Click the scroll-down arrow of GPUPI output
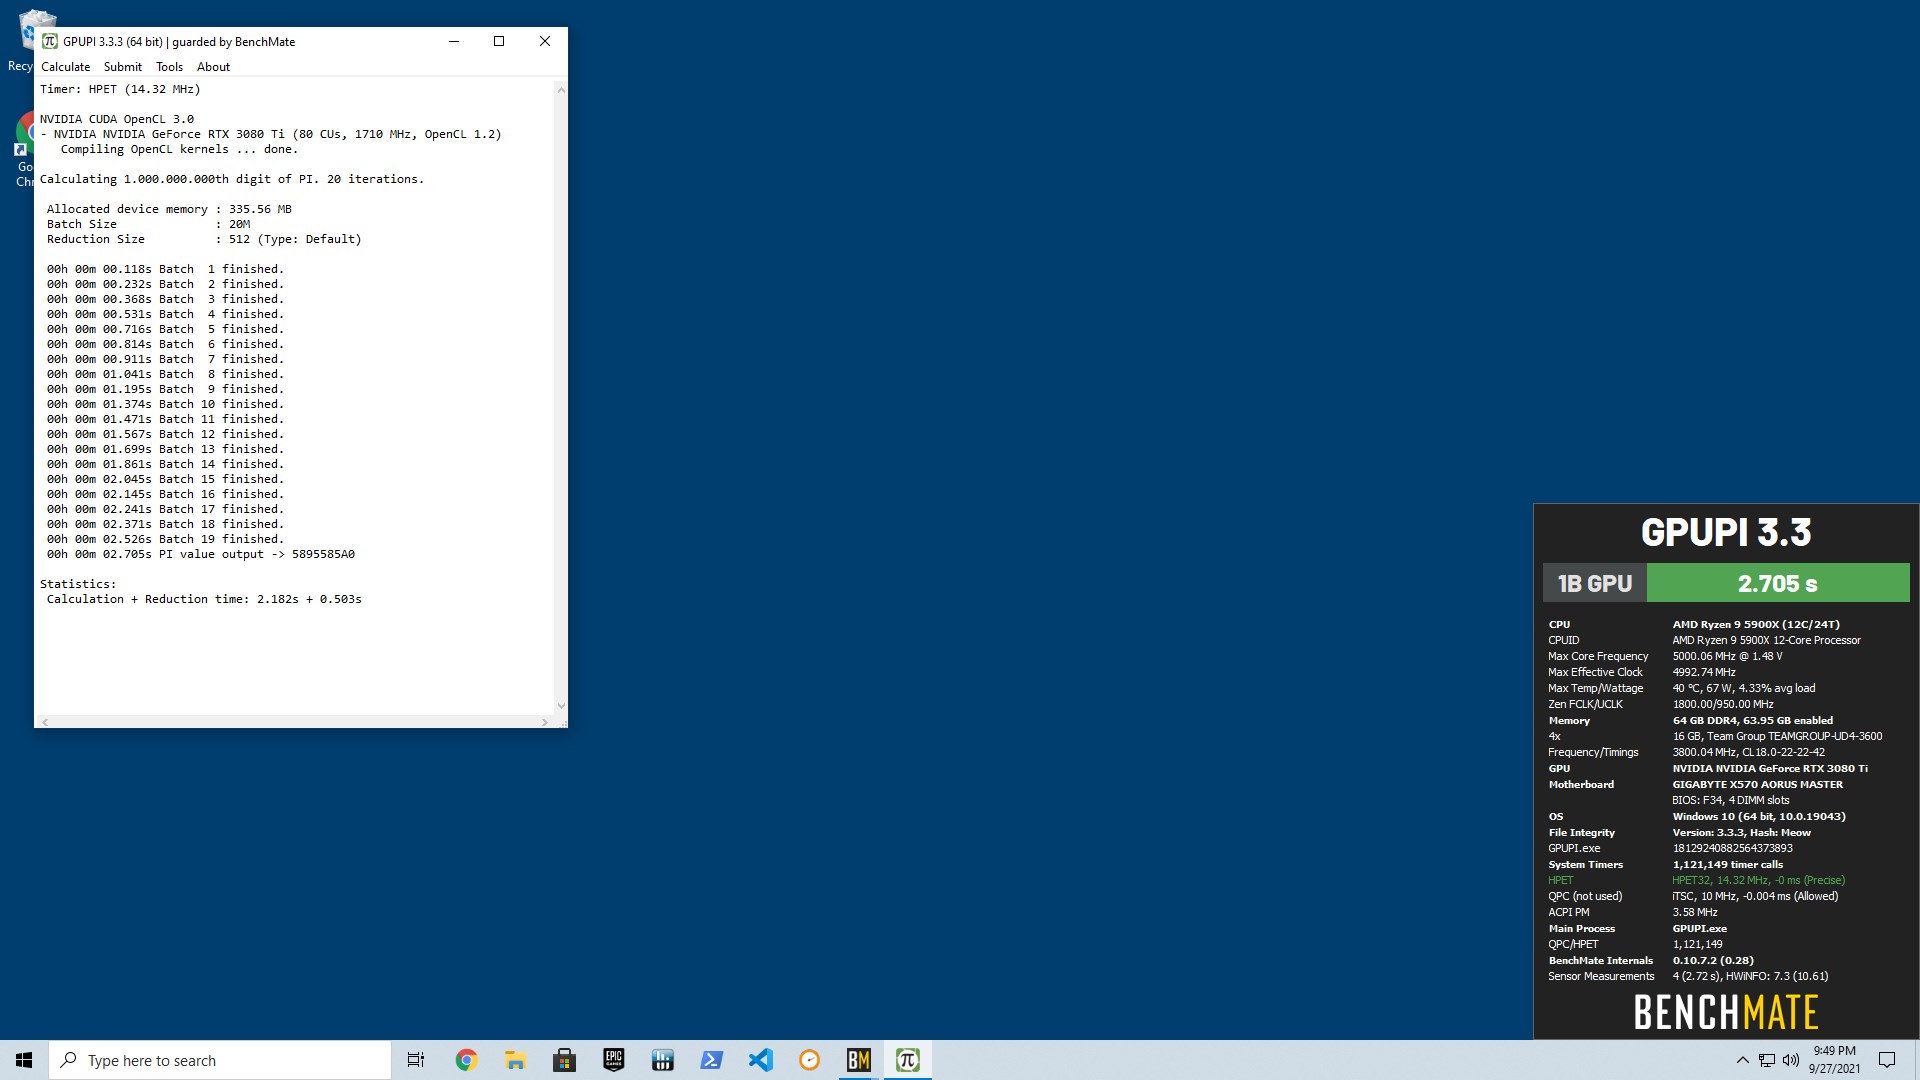1920x1080 pixels. [x=561, y=705]
